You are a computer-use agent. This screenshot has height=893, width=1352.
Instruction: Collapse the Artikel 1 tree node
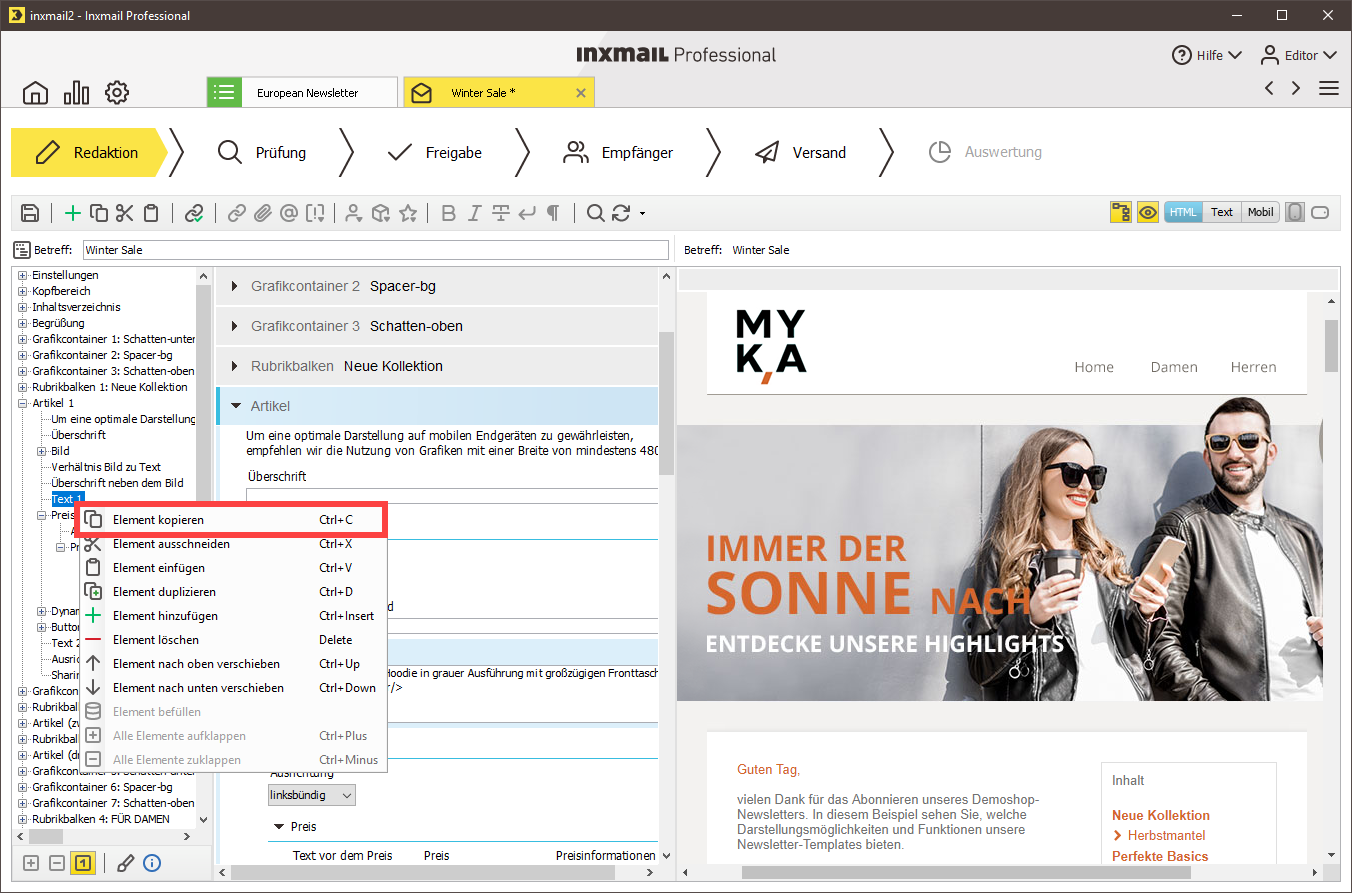point(23,403)
